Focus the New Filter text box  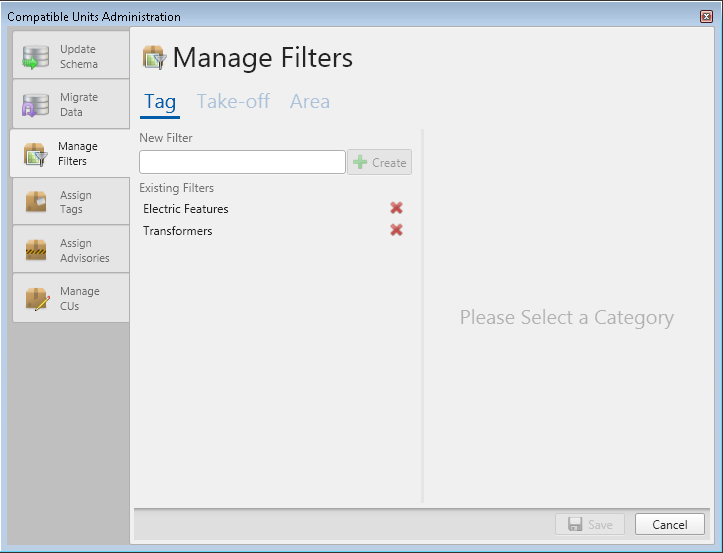click(242, 162)
